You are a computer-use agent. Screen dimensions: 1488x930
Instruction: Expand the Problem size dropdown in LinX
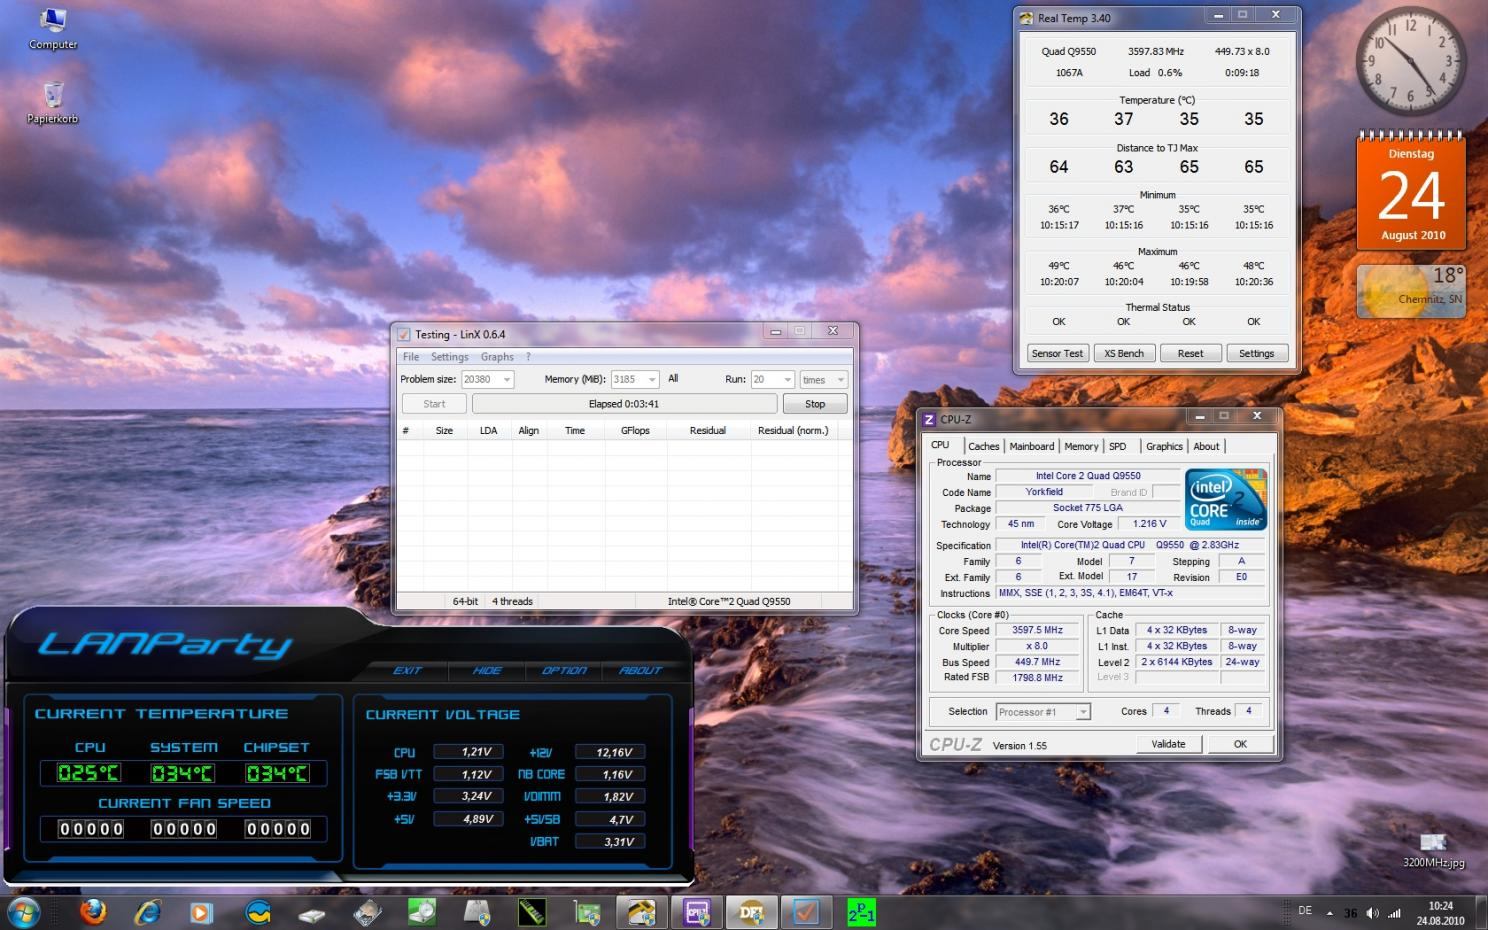(x=506, y=380)
